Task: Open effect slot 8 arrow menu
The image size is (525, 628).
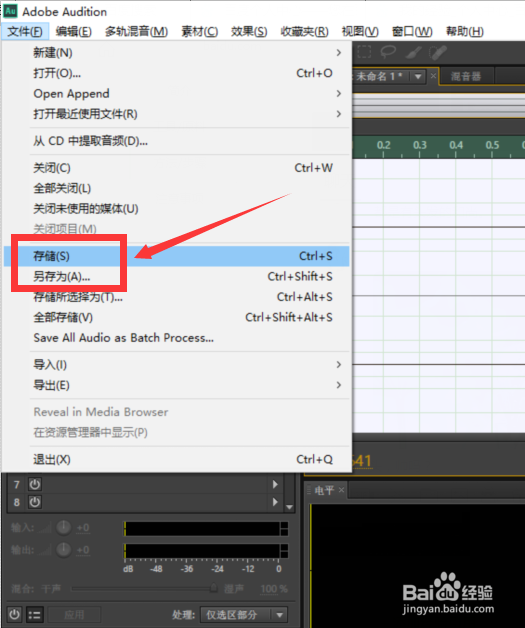Action: pyautogui.click(x=275, y=502)
